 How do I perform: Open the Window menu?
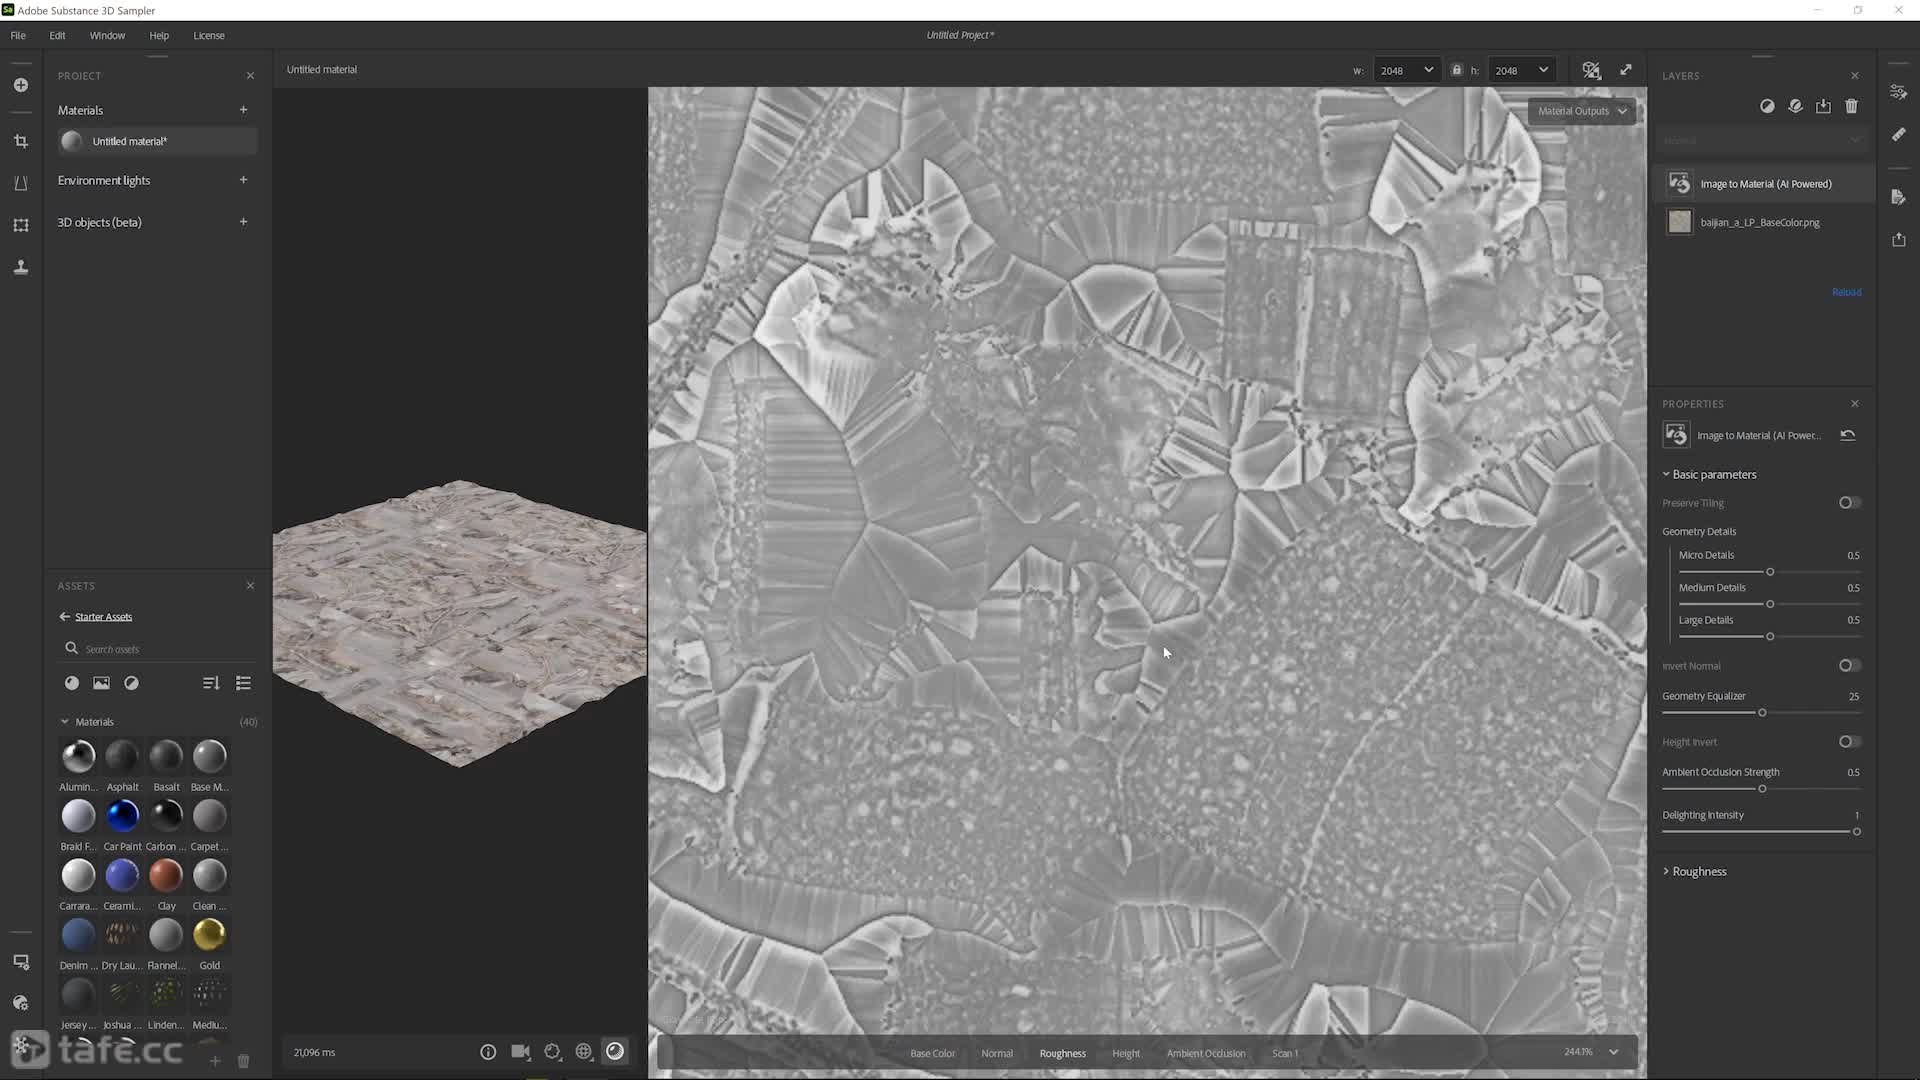point(107,35)
